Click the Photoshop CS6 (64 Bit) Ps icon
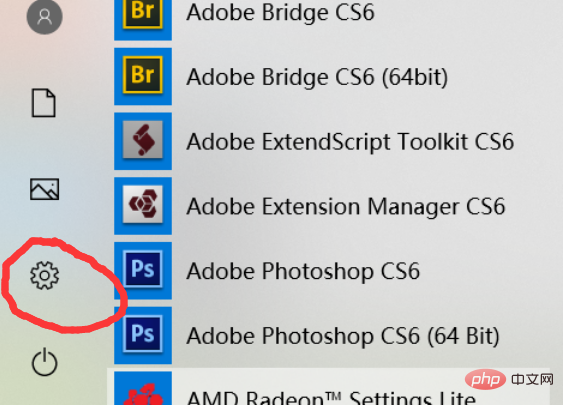Screen dimensions: 564x412 (x=143, y=335)
